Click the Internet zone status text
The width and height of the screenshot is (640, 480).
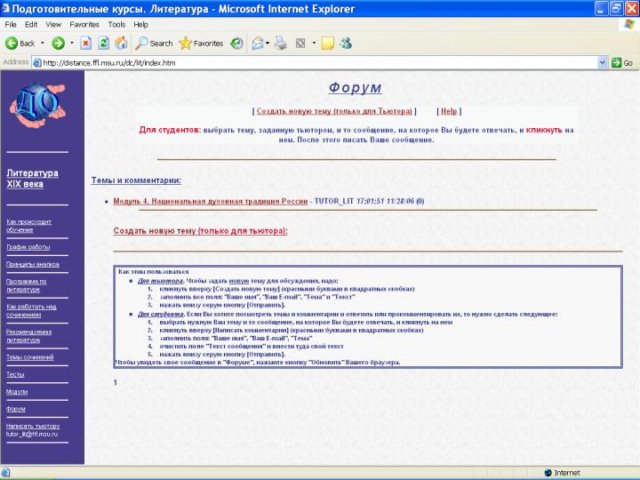point(567,473)
